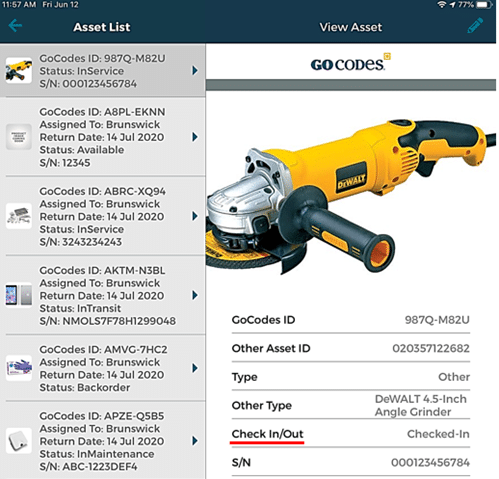Tap S/N: 12345 in the list
Viewport: 499px width, 479px height.
pos(65,163)
